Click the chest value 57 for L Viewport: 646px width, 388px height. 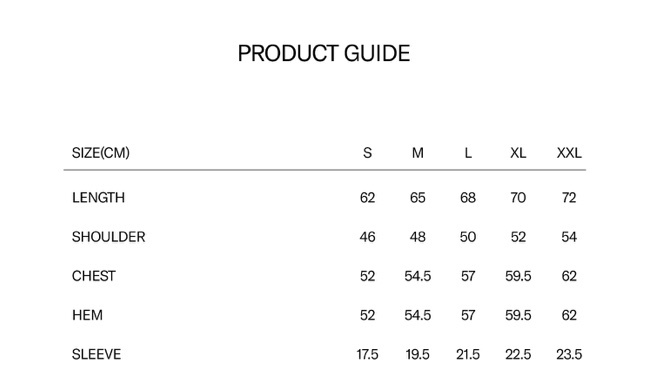click(468, 276)
